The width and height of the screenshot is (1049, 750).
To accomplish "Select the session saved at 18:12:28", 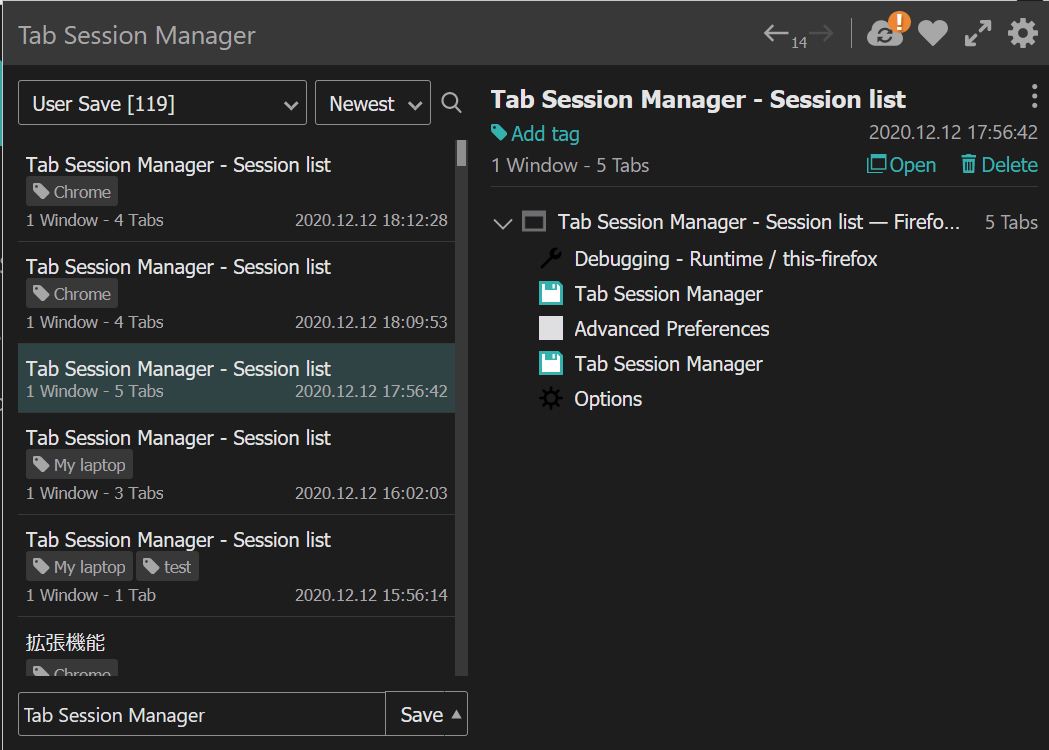I will pos(236,191).
